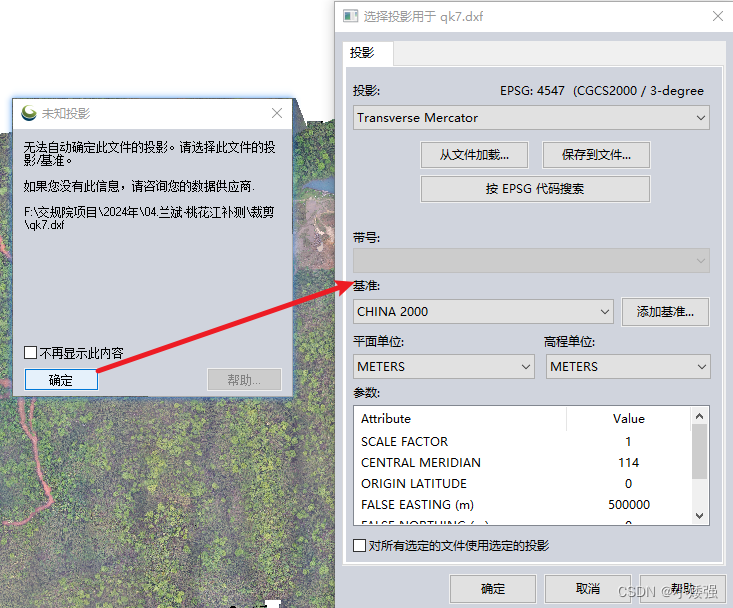Click the Global Mapper icon in 未知投影 title bar
Viewport: 733px width, 608px height.
[x=29, y=113]
